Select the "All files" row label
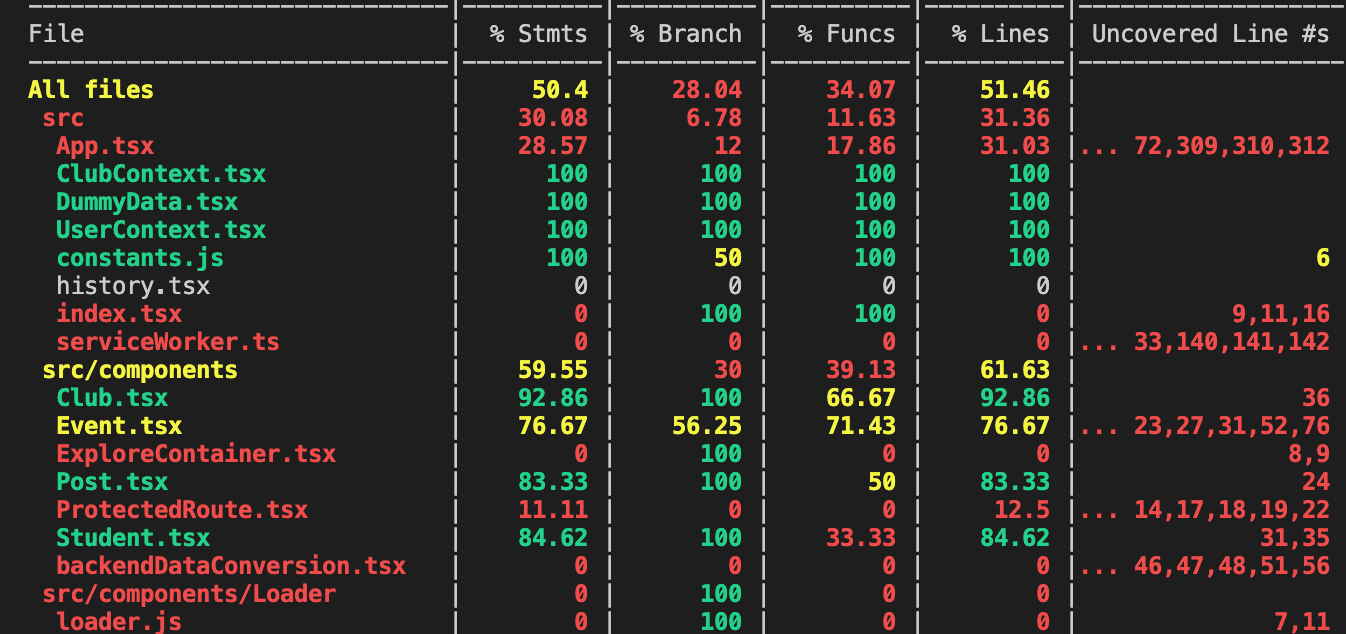1346x634 pixels. coord(91,90)
